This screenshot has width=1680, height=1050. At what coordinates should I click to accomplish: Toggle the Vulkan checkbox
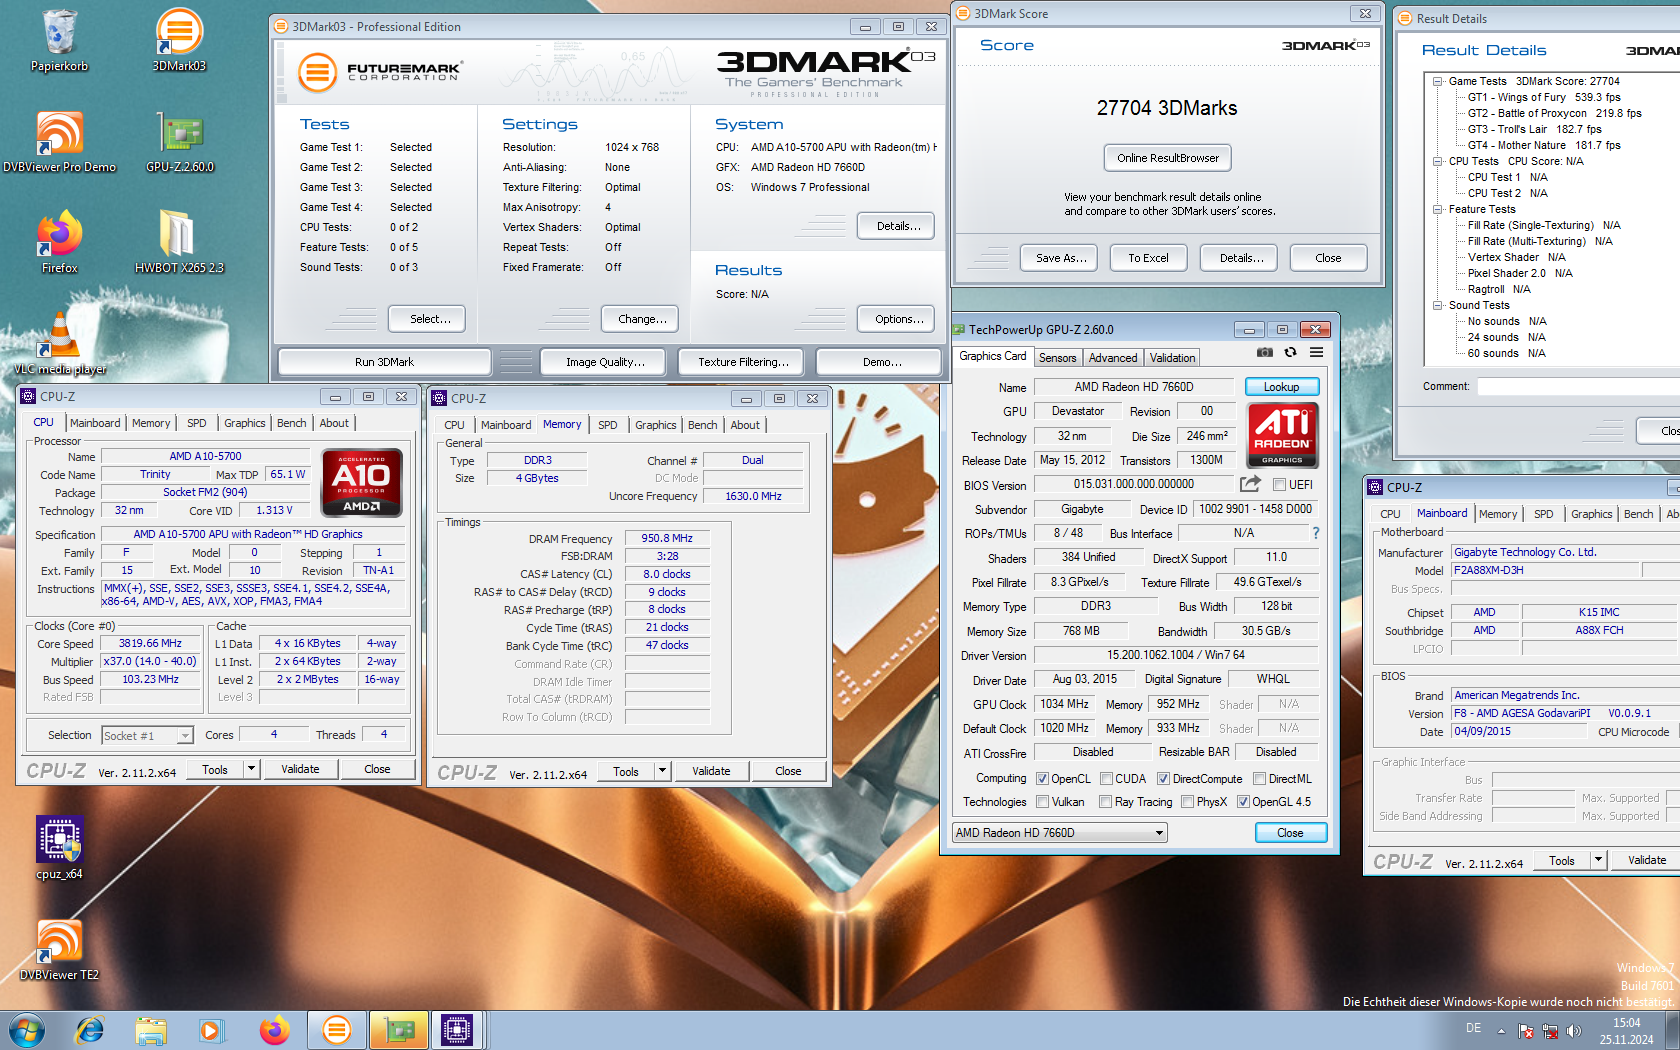1043,802
